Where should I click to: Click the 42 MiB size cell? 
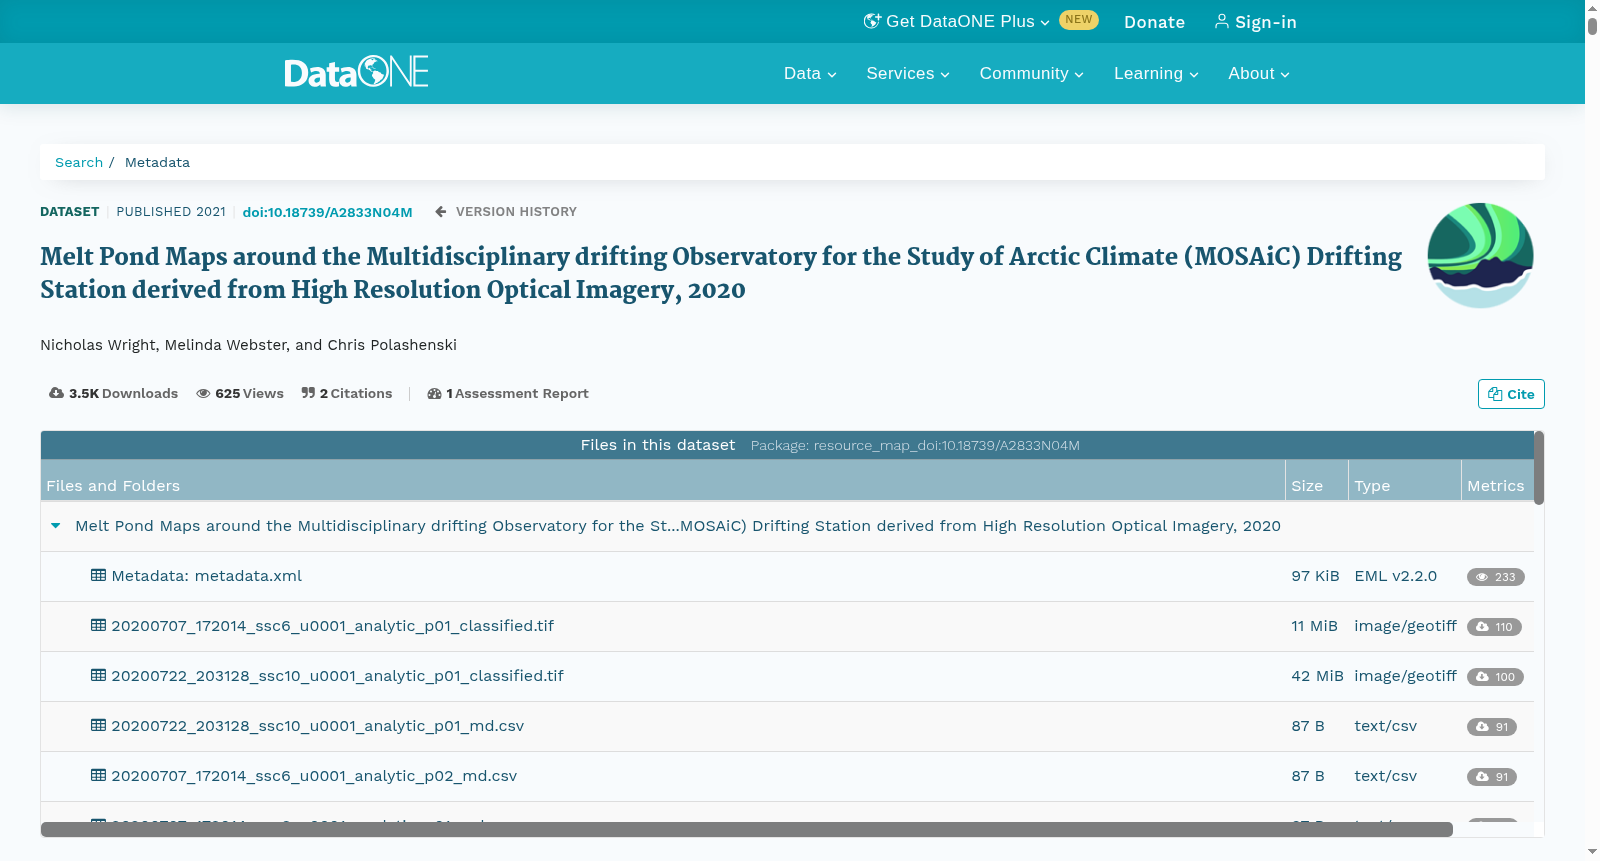click(1317, 676)
